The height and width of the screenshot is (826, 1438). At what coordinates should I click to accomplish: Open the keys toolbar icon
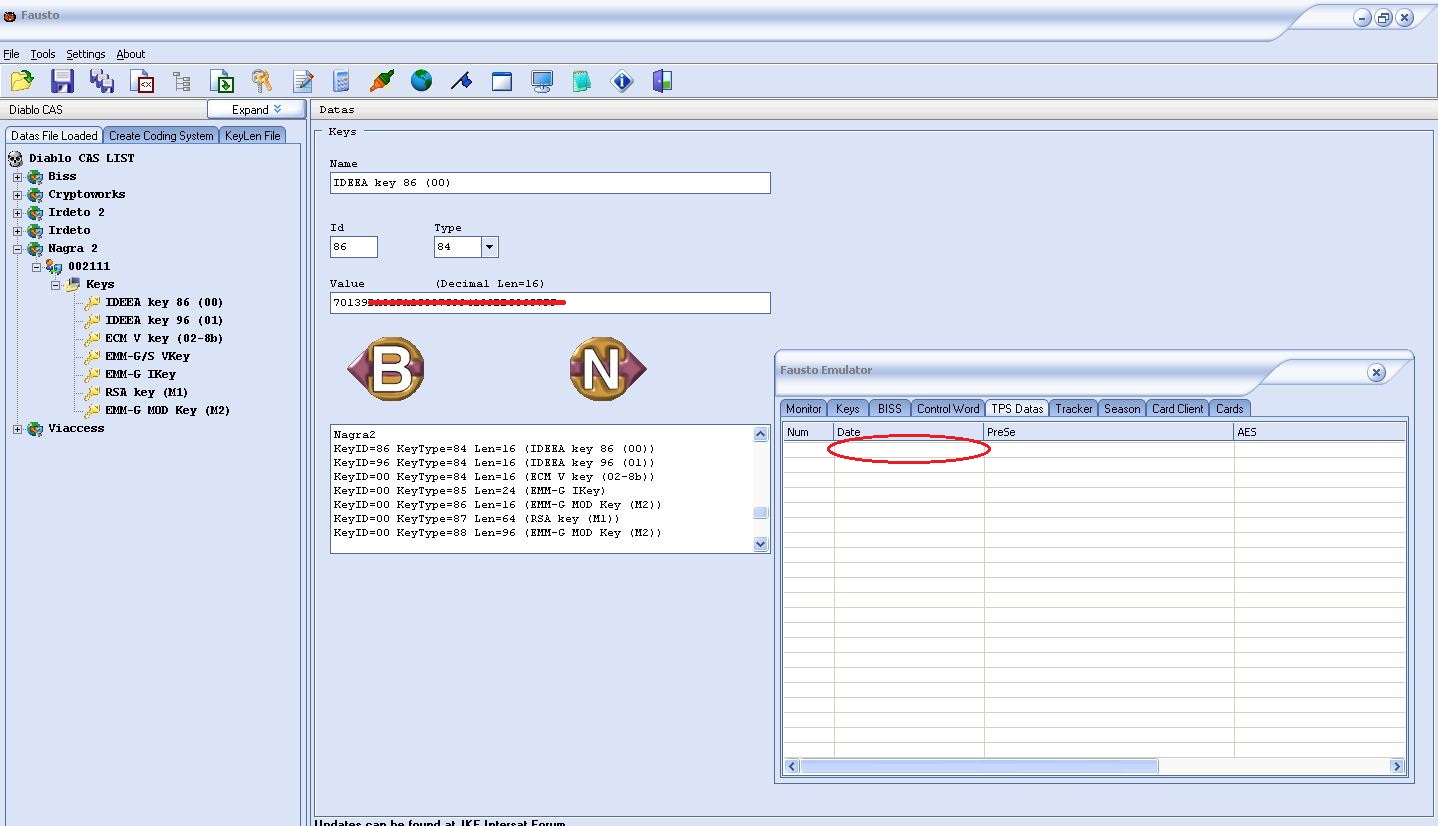[x=262, y=81]
